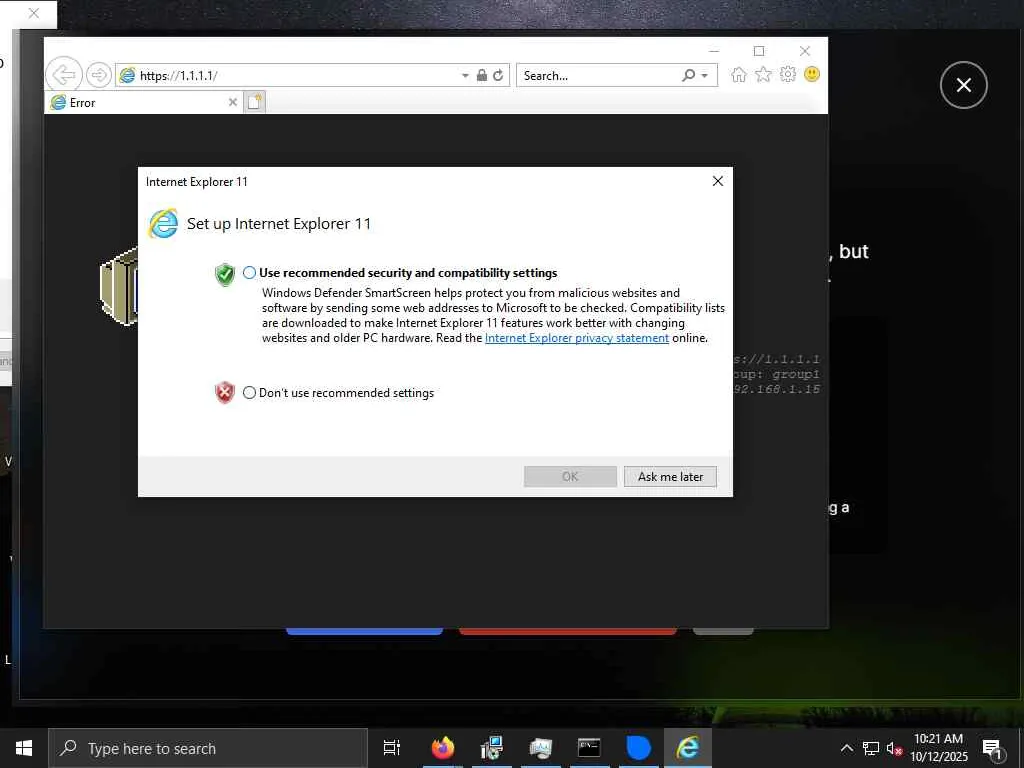The width and height of the screenshot is (1024, 768).
Task: Click the red shield X icon
Action: (225, 392)
